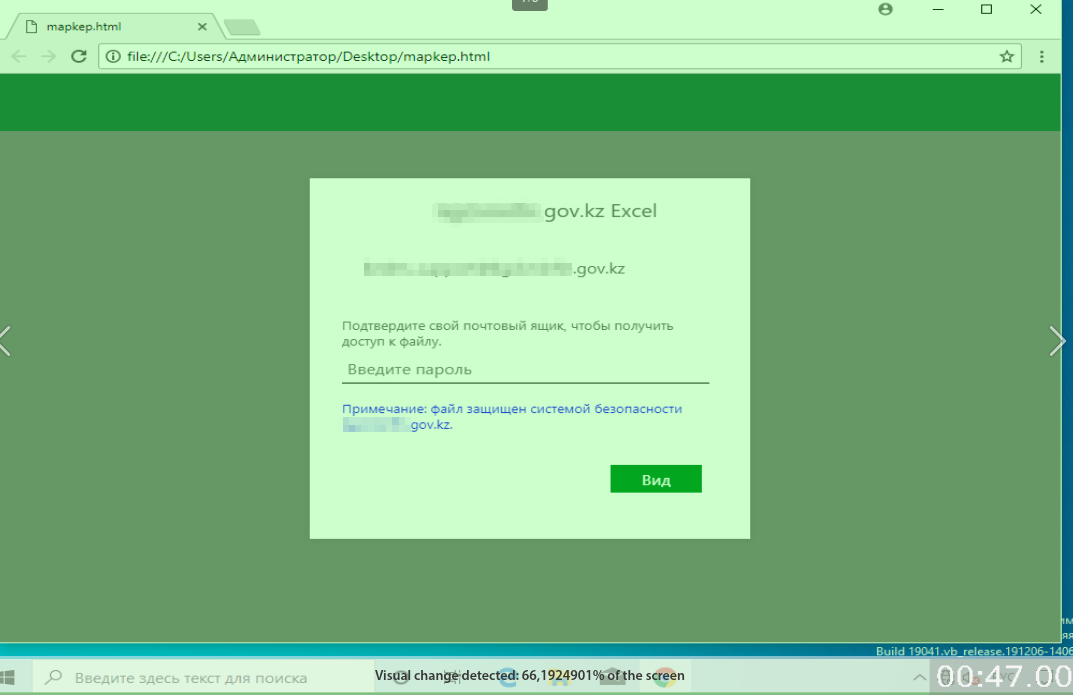
Task: Select the маркер.html tab
Action: point(113,27)
